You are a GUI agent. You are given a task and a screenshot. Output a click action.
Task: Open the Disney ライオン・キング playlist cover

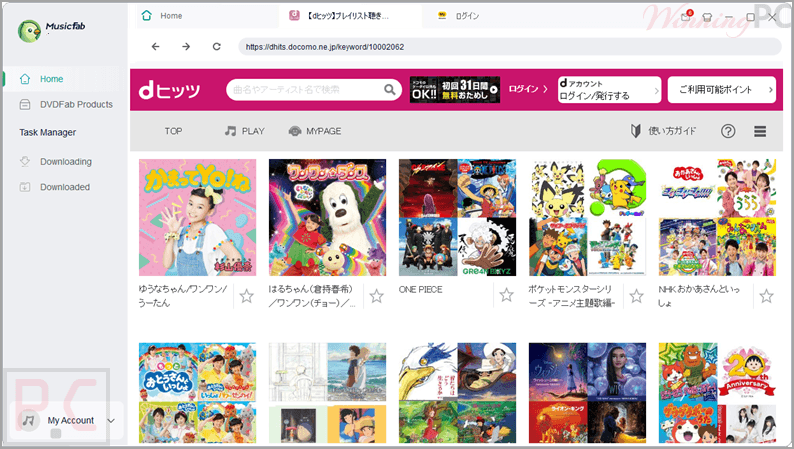pyautogui.click(x=587, y=393)
